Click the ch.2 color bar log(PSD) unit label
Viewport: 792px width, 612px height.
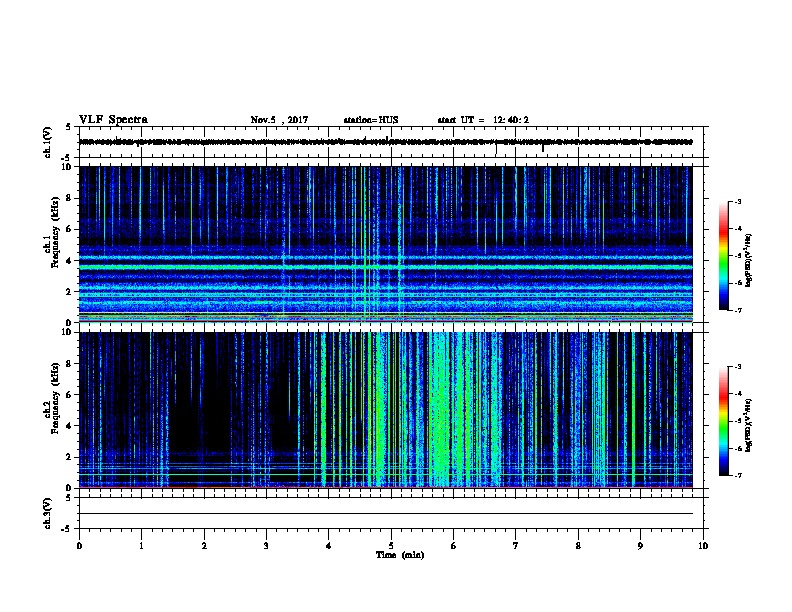[749, 425]
